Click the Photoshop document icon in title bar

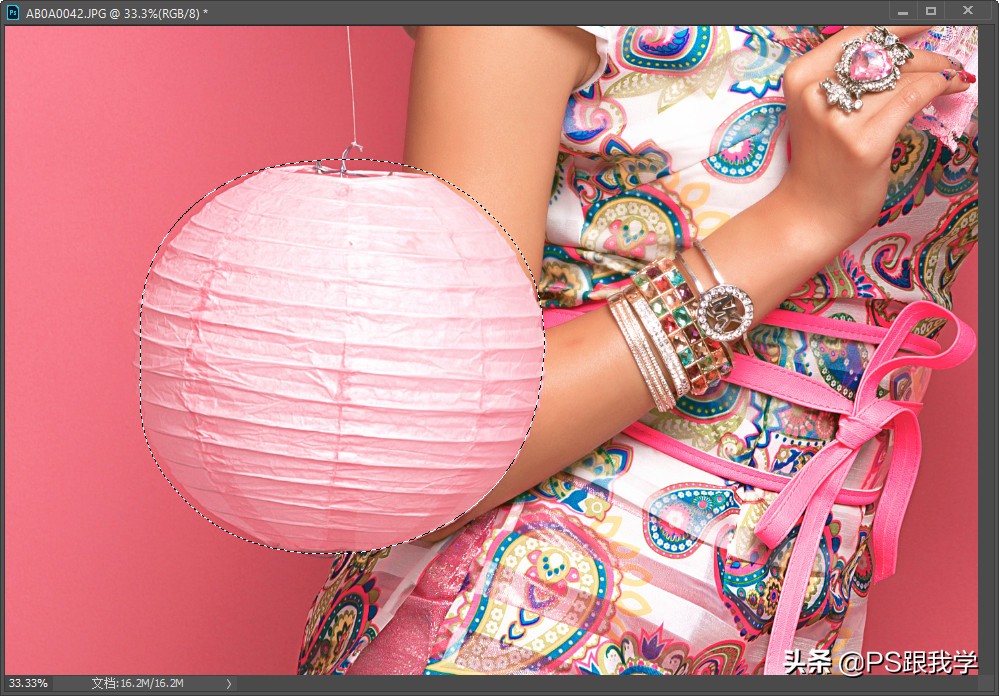[13, 12]
